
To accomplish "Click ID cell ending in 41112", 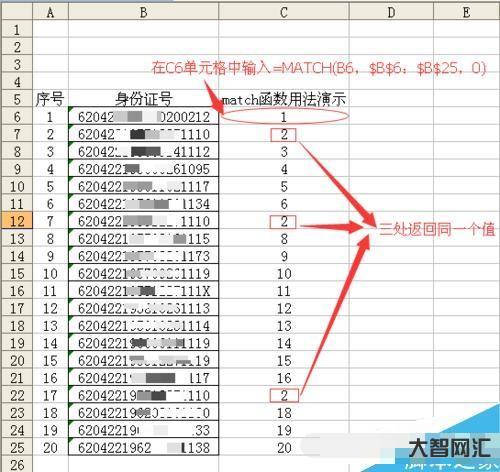I will point(143,151).
